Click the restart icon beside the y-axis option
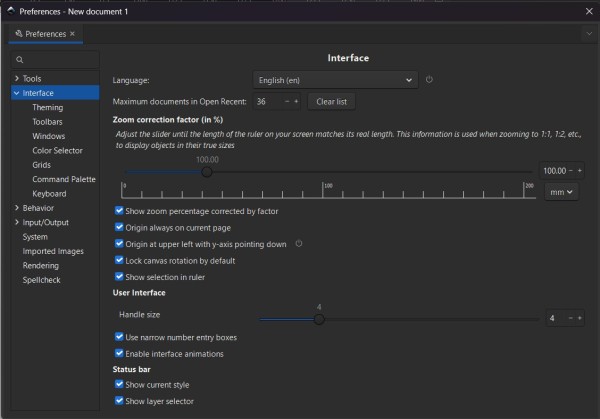The width and height of the screenshot is (600, 419). 298,244
